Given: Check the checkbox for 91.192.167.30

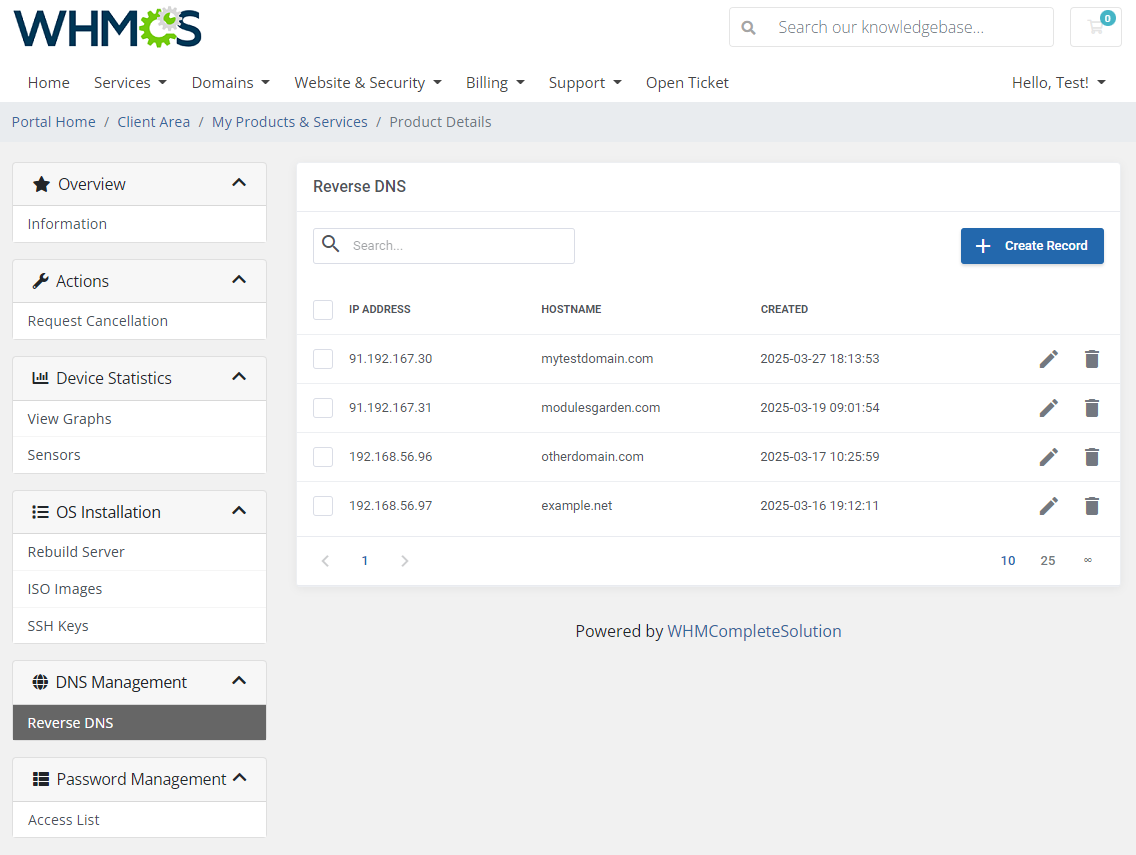Looking at the screenshot, I should tap(323, 359).
